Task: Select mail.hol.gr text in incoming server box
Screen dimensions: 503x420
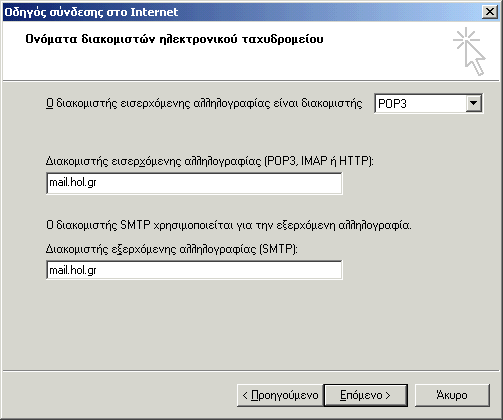Action: 73,183
